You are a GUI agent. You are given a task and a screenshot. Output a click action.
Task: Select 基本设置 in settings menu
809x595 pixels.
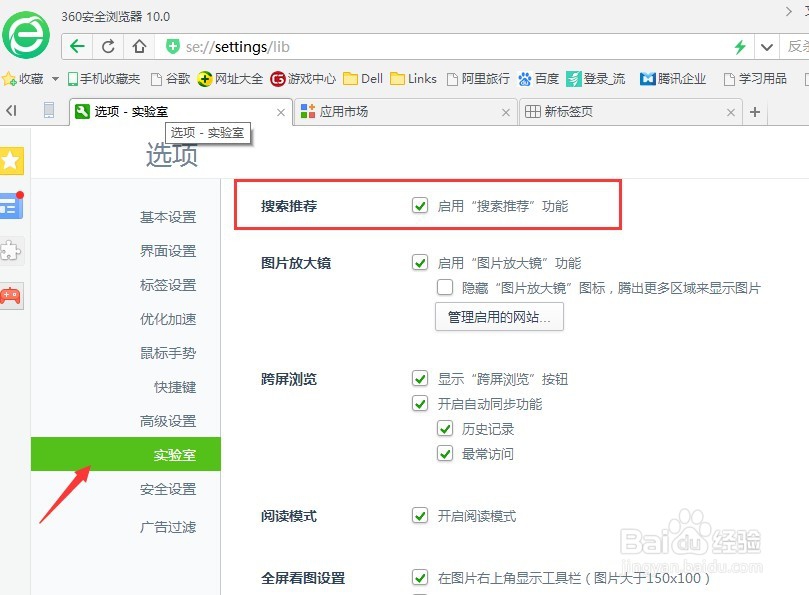click(x=168, y=217)
